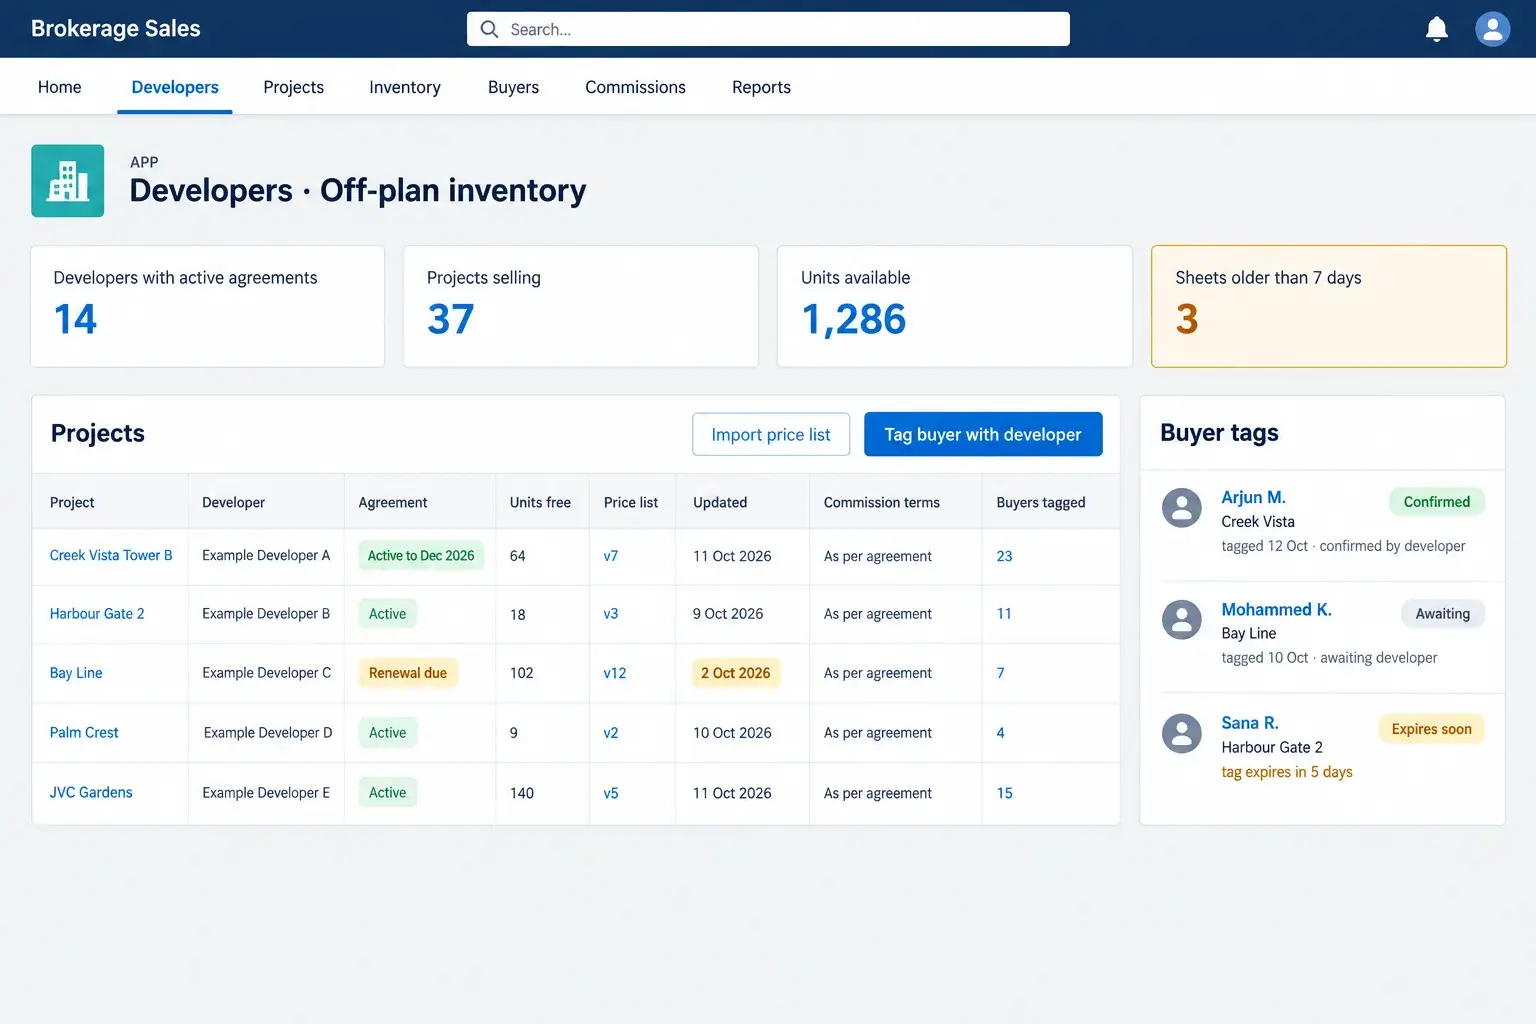Click the Confirmed status badge
This screenshot has width=1536, height=1024.
point(1436,502)
